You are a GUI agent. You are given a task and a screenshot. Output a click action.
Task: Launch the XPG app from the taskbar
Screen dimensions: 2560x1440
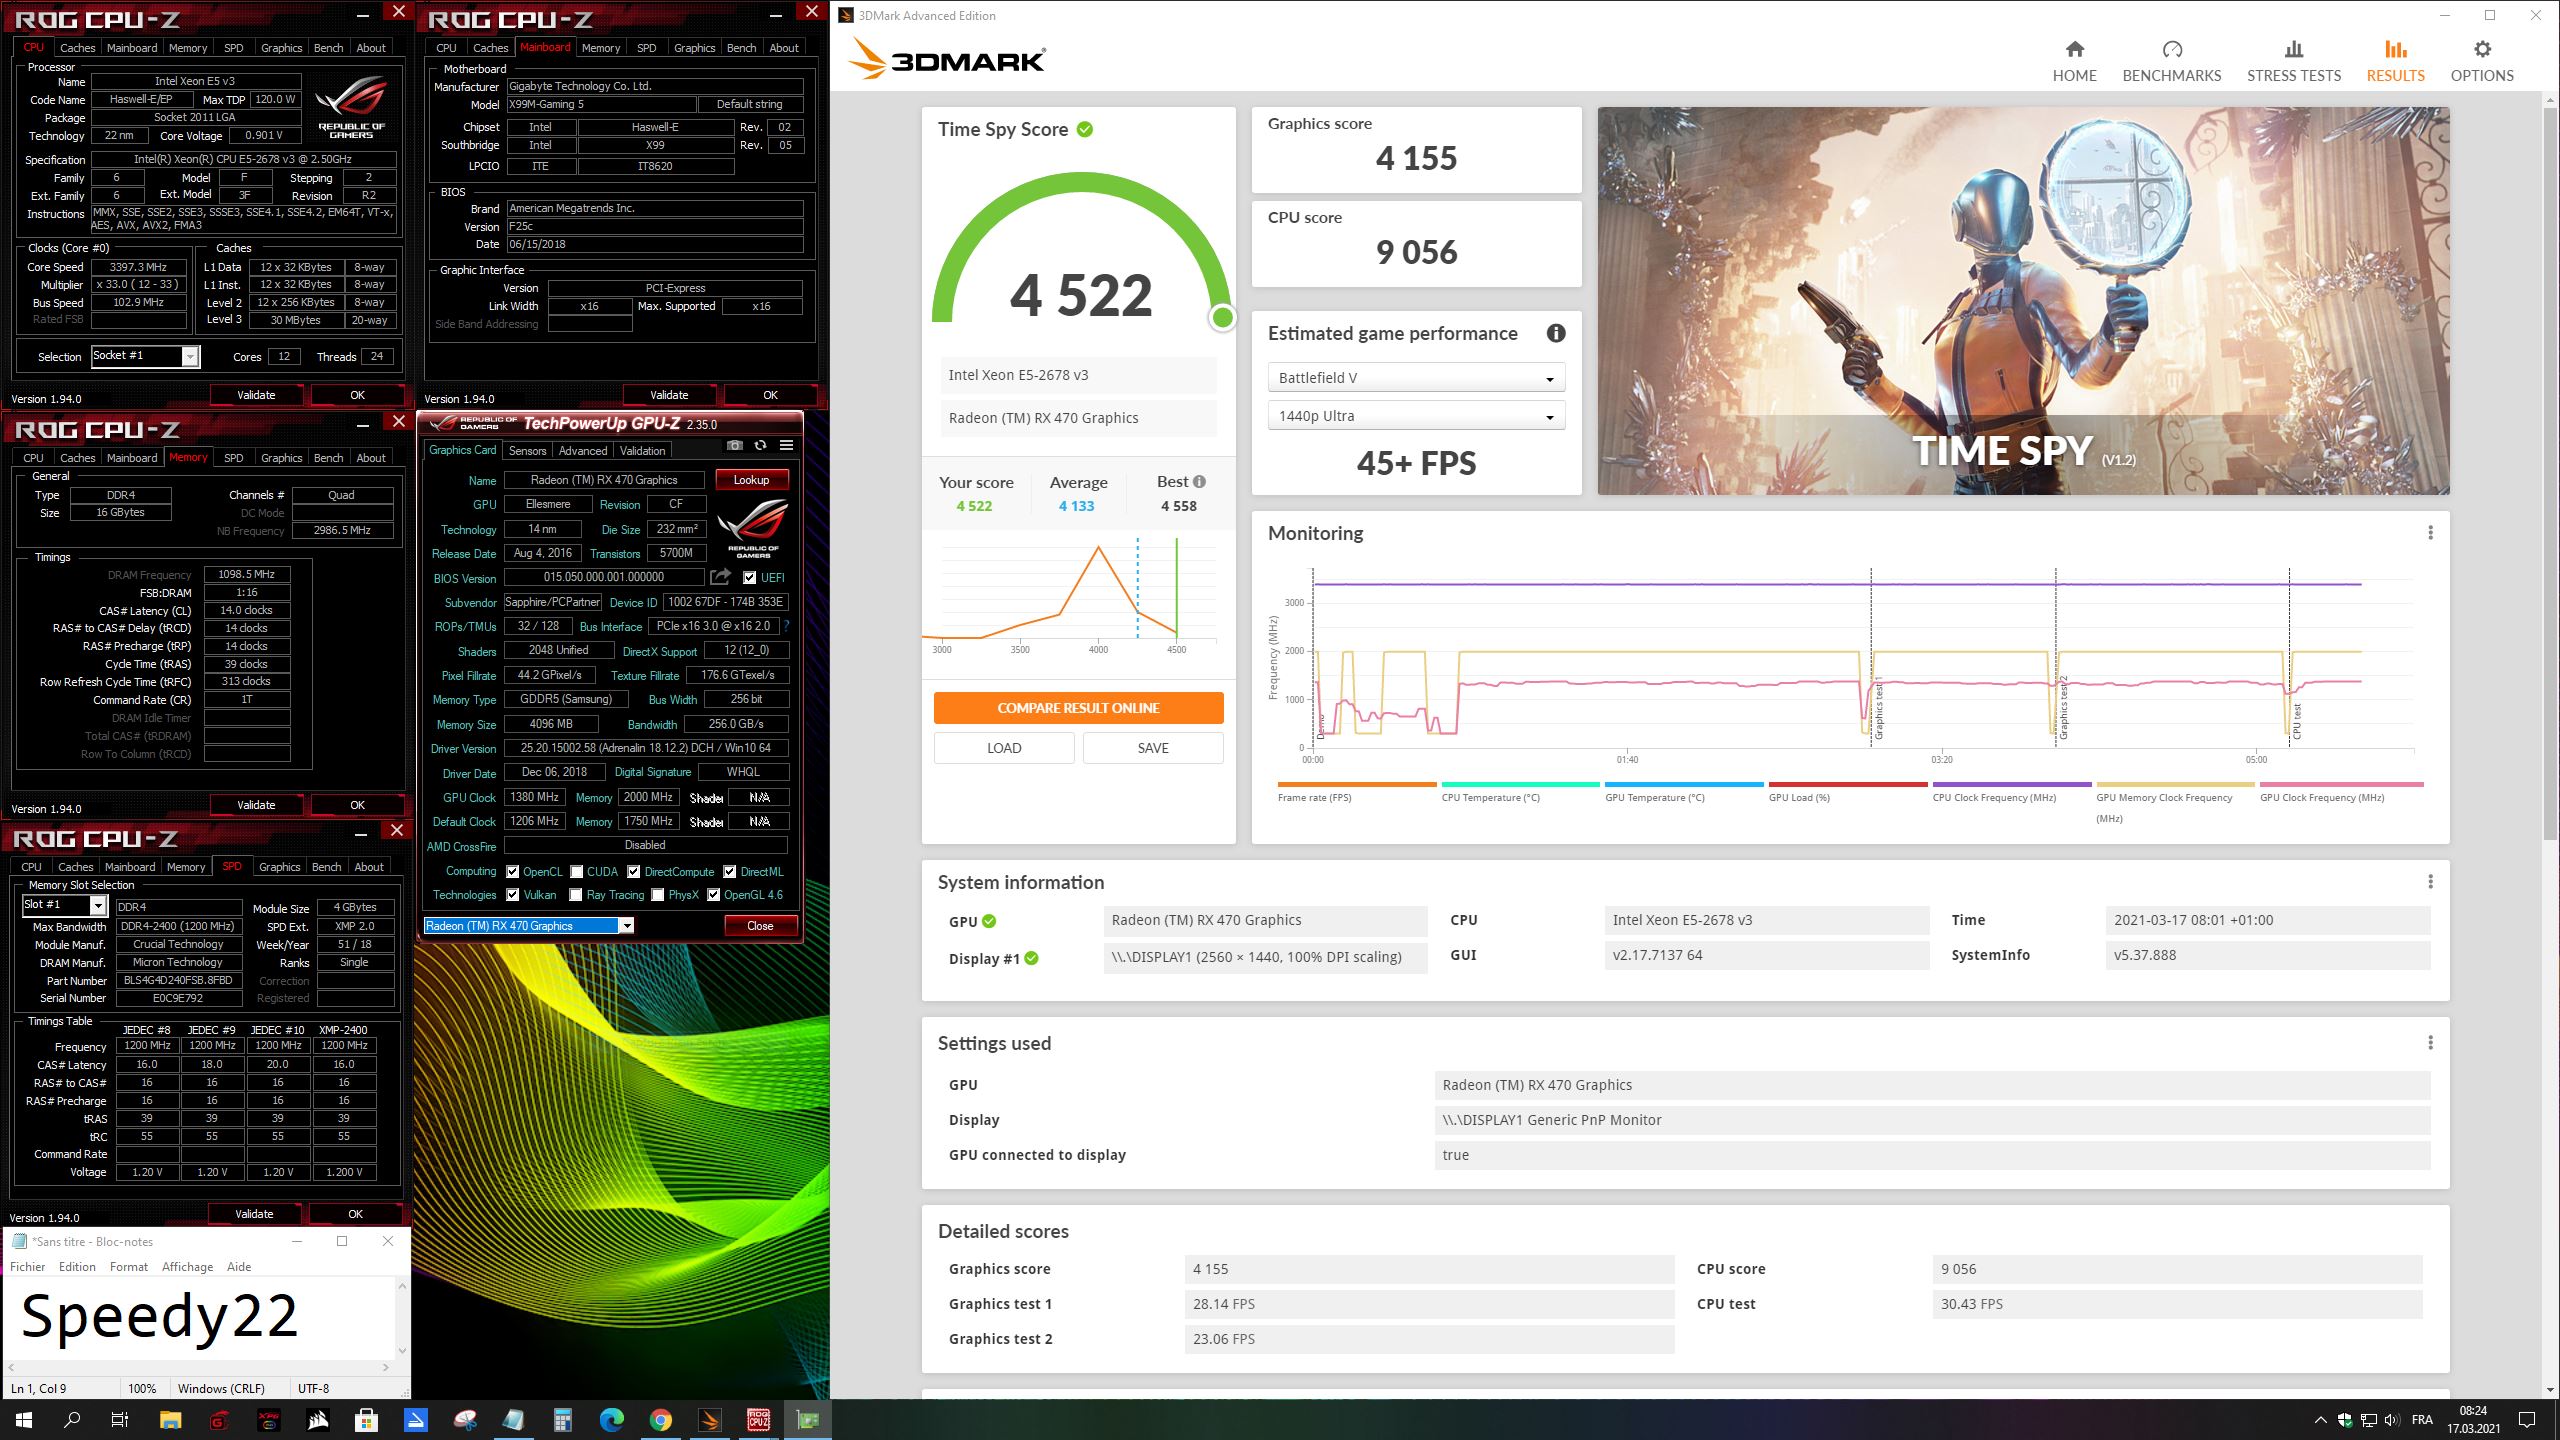coord(268,1420)
